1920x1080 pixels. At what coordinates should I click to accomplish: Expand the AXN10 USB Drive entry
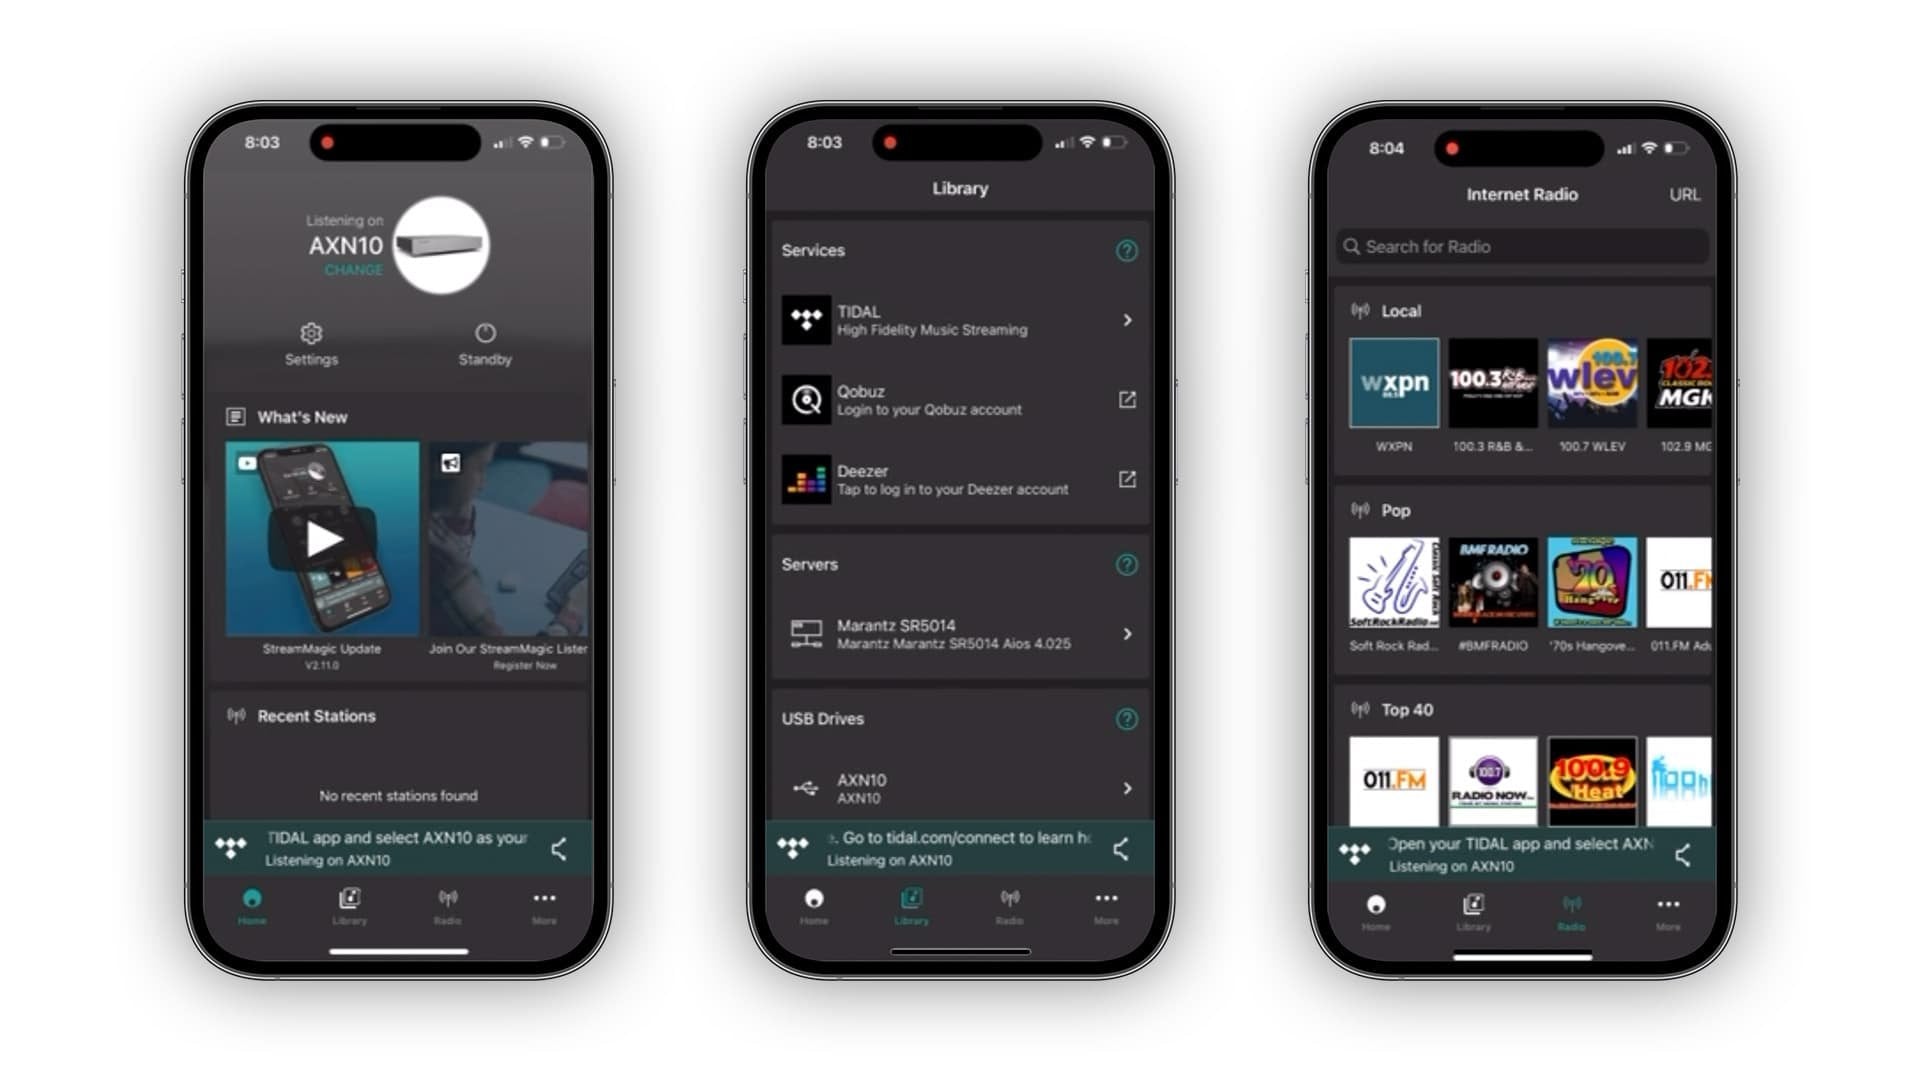point(1126,787)
